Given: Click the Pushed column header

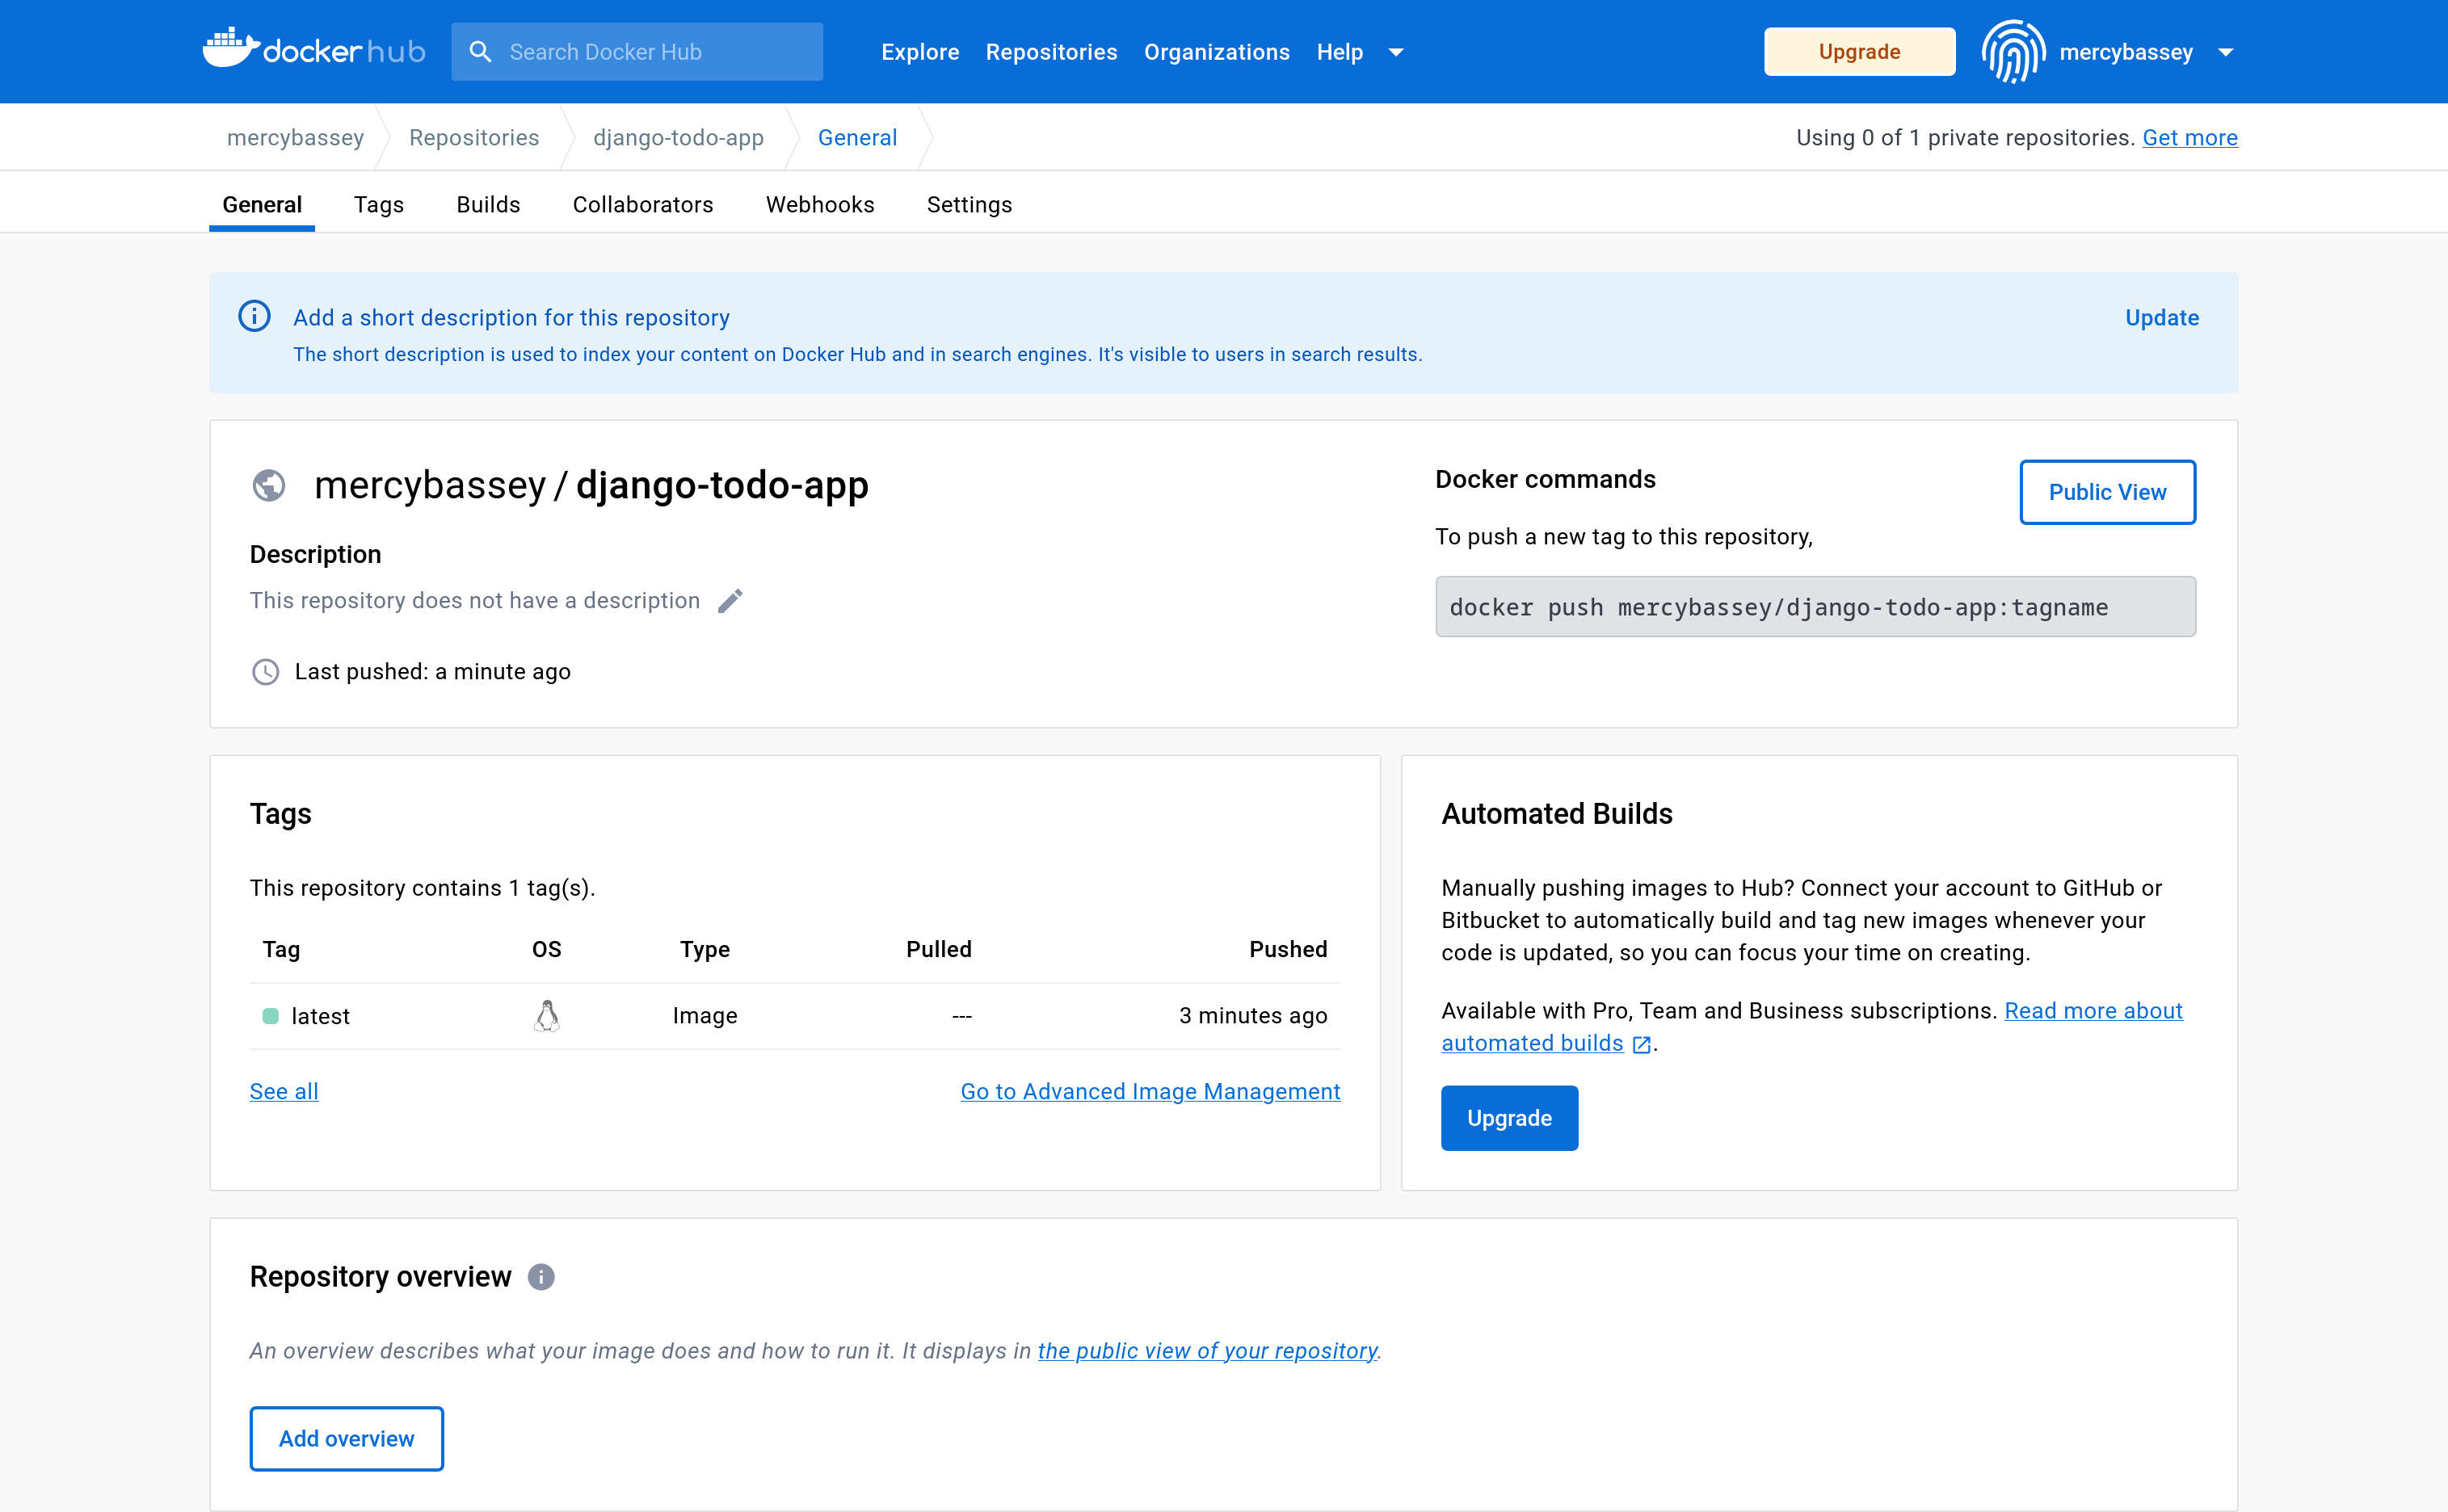Looking at the screenshot, I should click(1288, 950).
